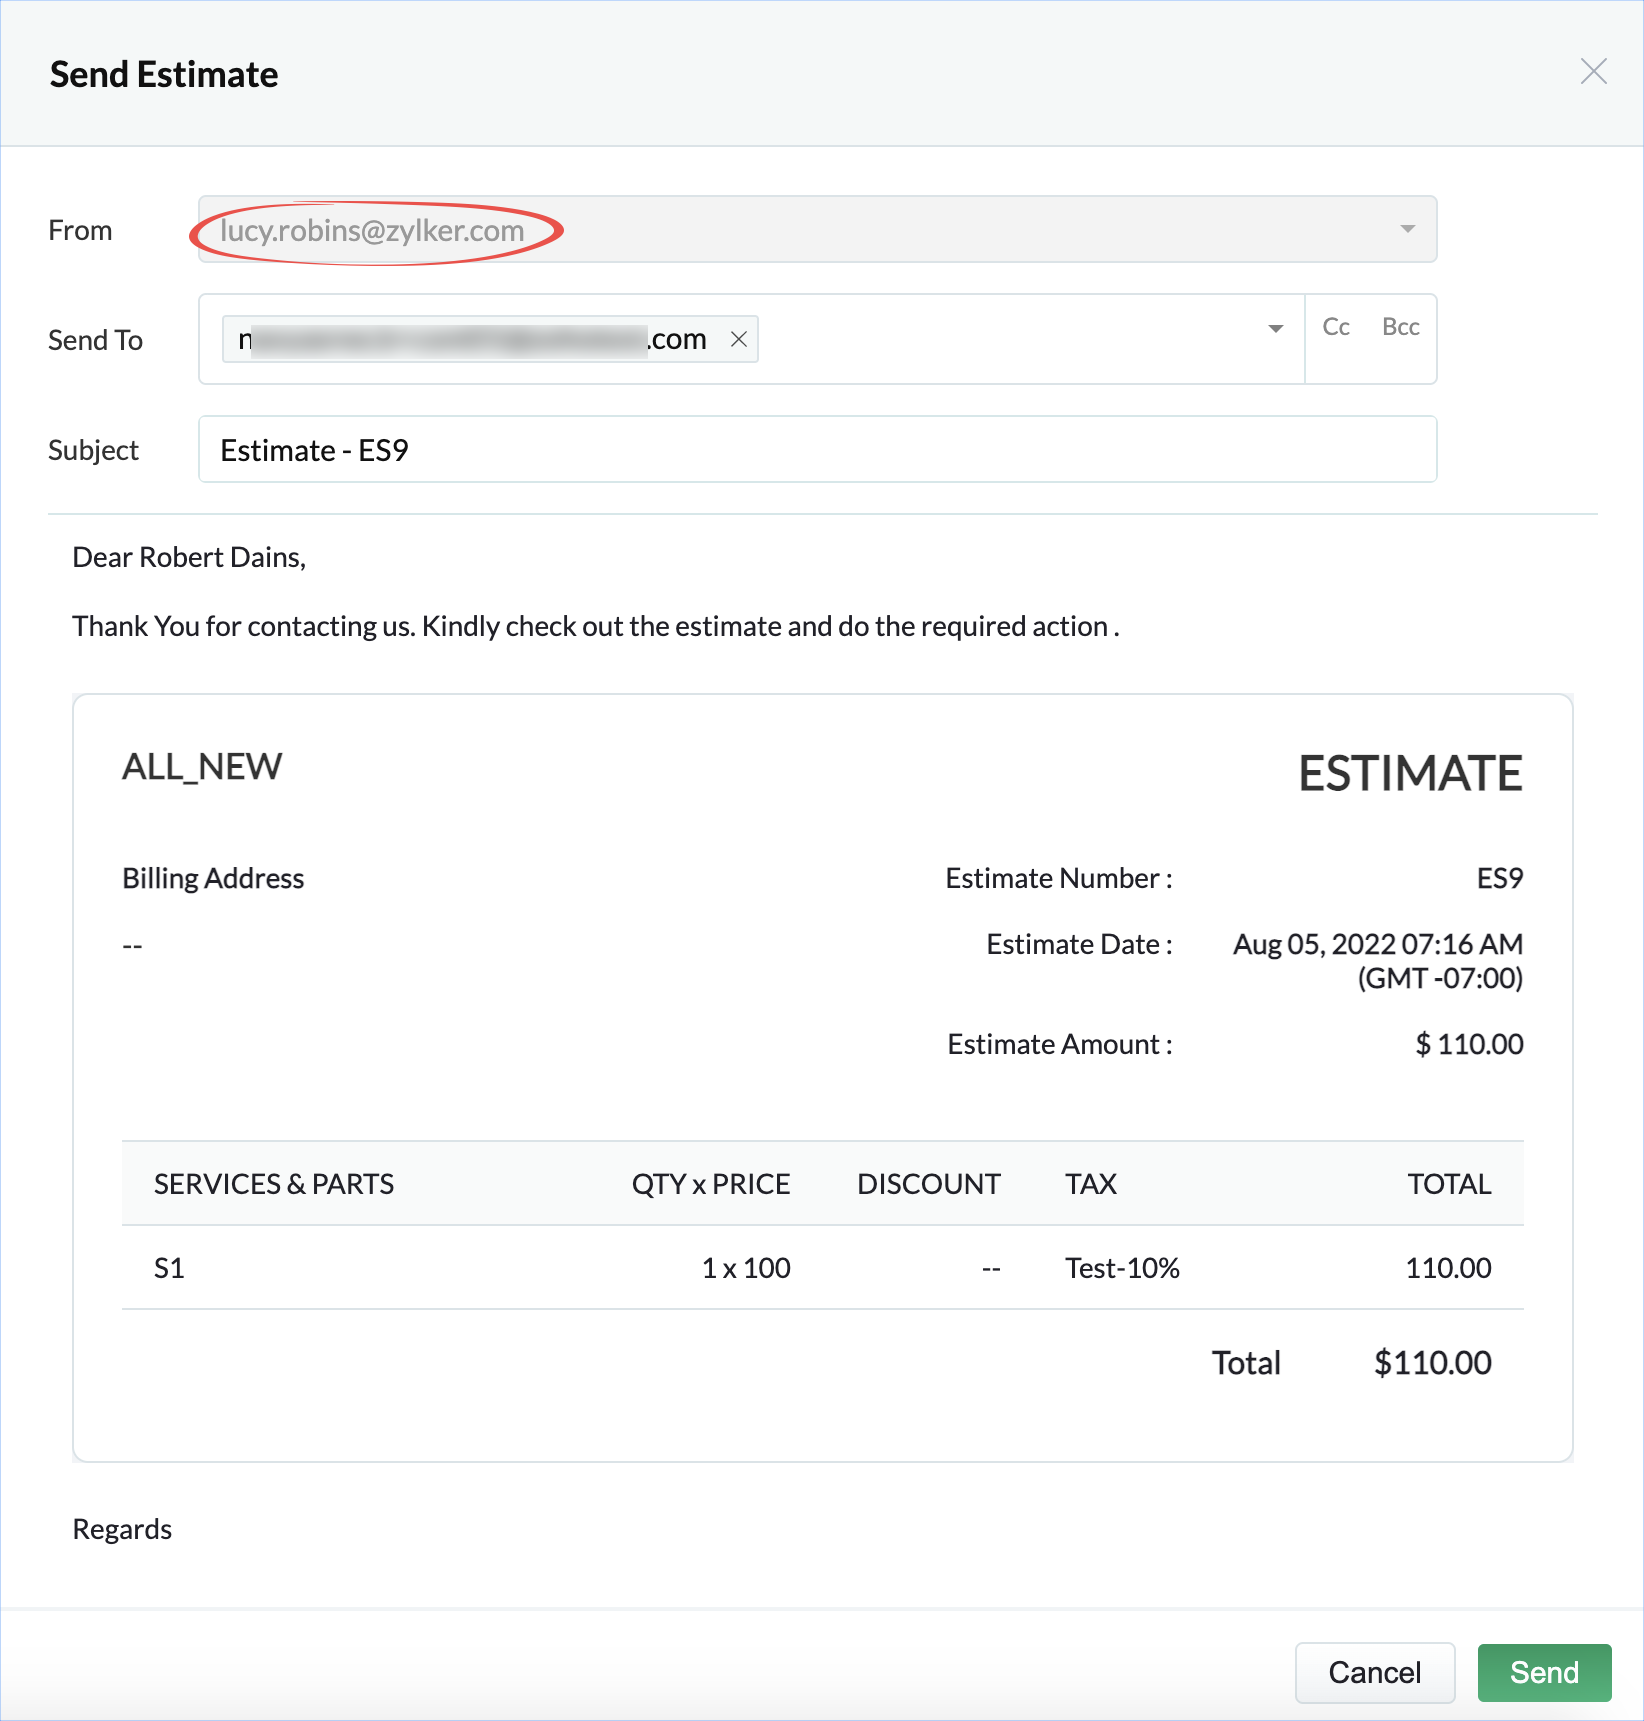Add a Cc recipient
Image resolution: width=1644 pixels, height=1721 pixels.
coord(1336,327)
